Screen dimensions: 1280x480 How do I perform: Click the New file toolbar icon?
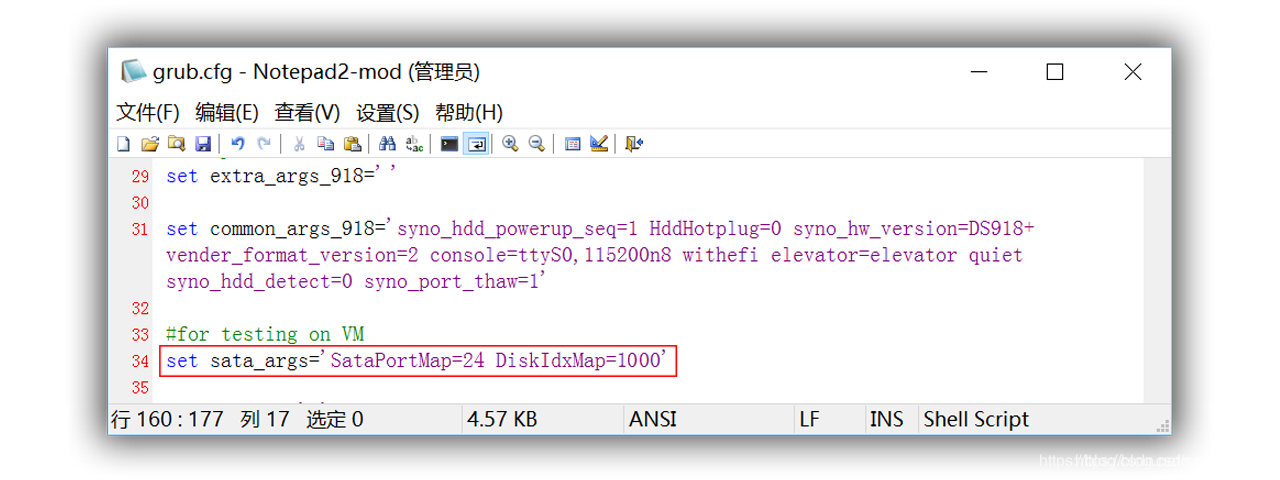tap(124, 144)
